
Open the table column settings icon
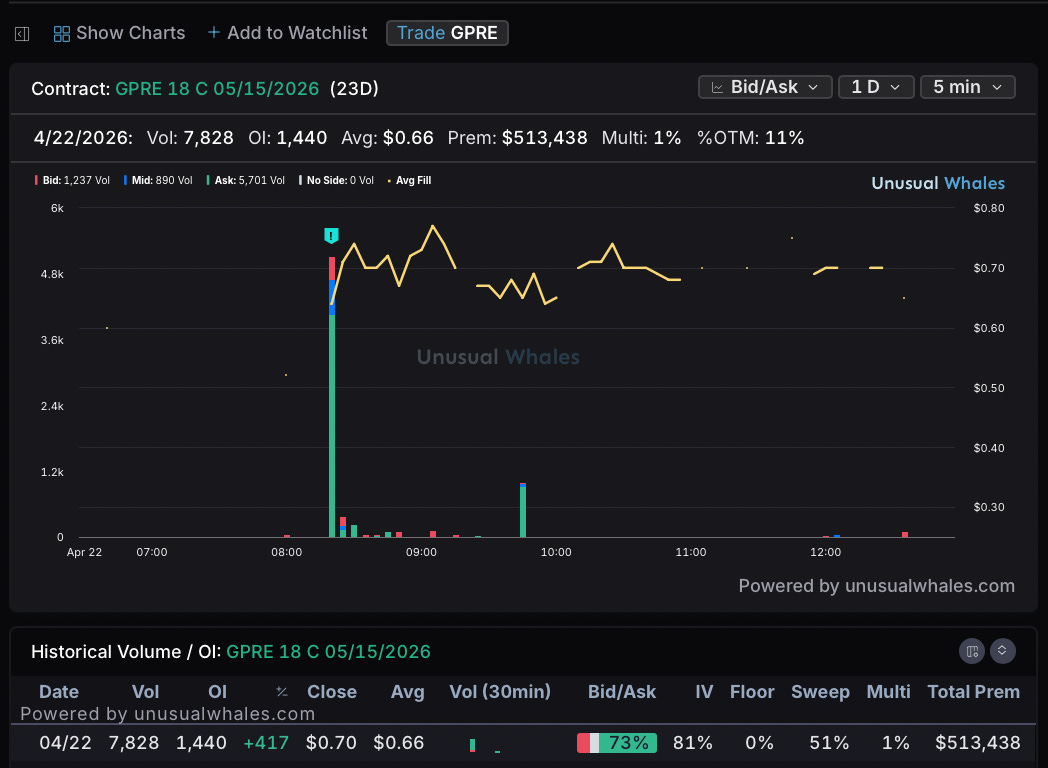(972, 651)
